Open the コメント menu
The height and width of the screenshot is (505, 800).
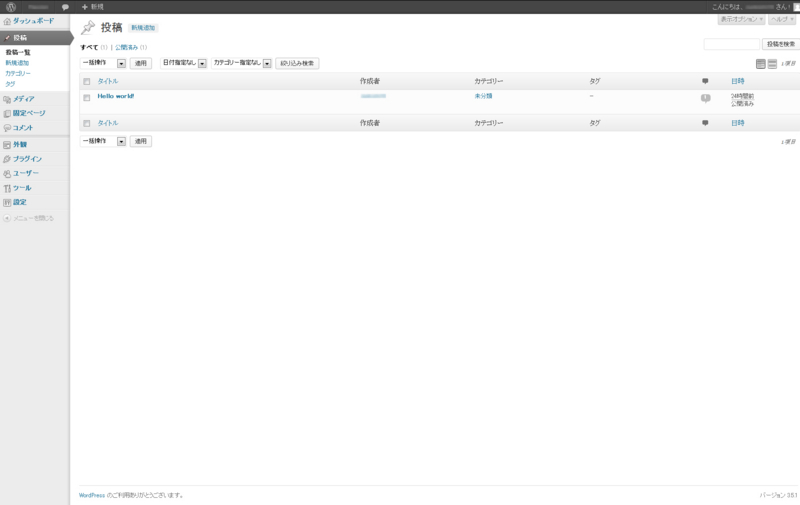tap(23, 128)
